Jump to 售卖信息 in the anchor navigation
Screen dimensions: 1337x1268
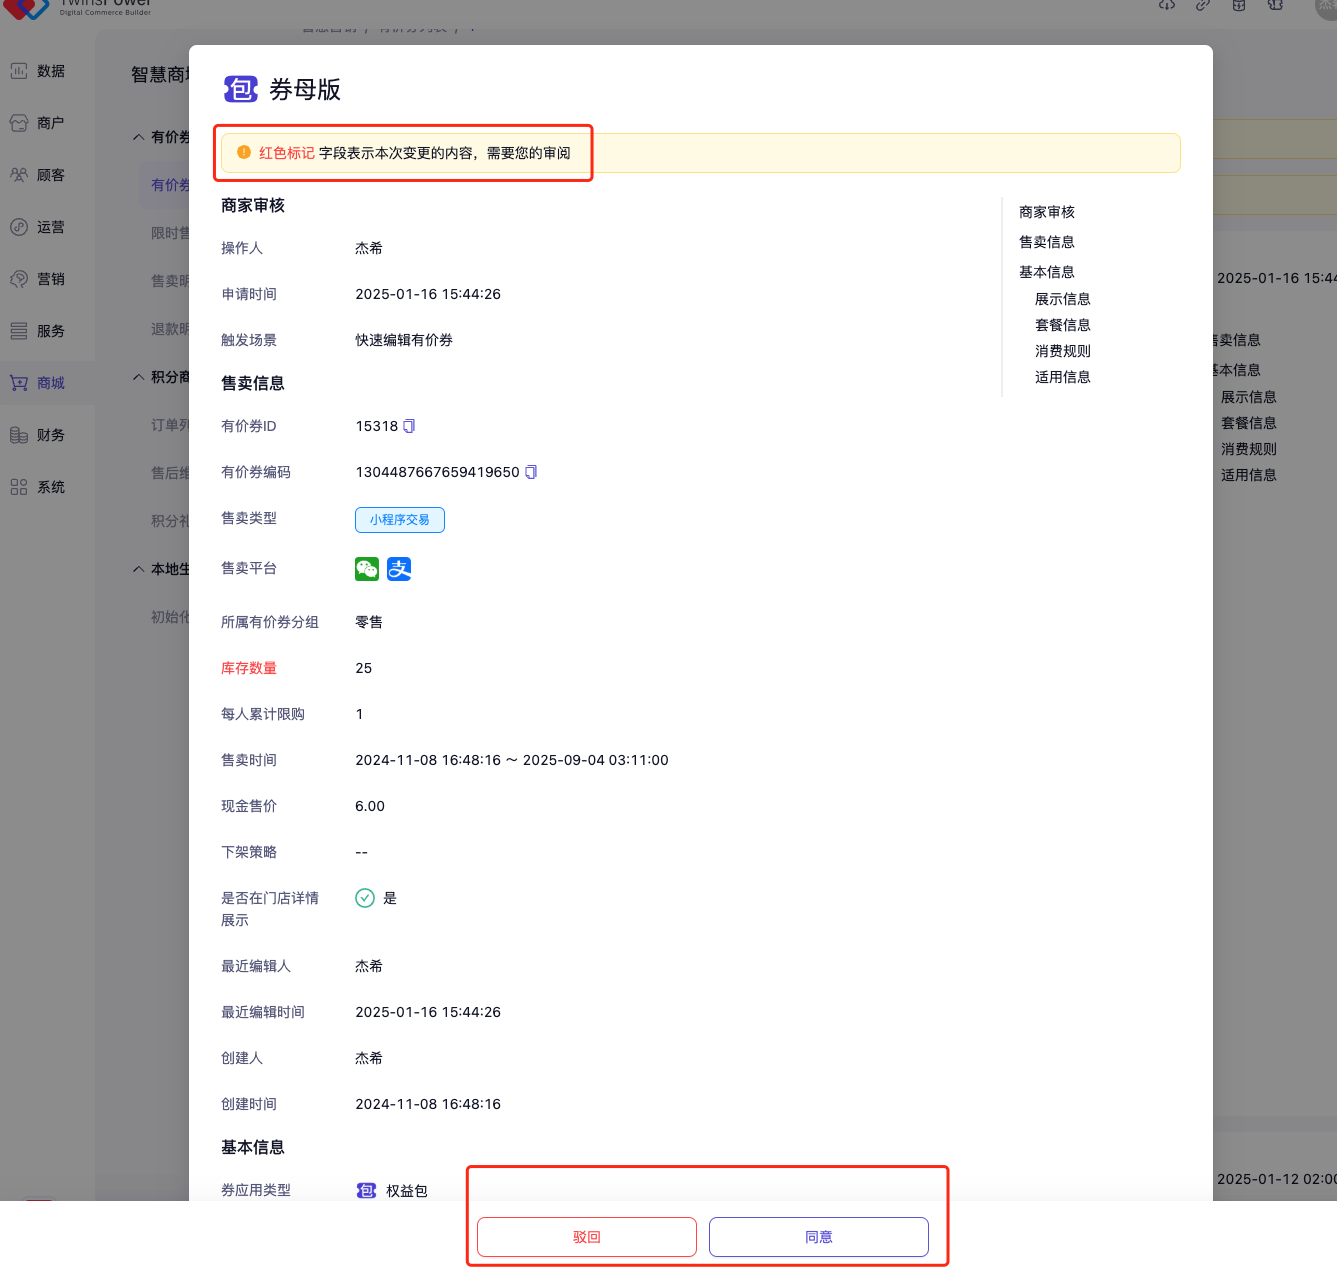[1046, 242]
